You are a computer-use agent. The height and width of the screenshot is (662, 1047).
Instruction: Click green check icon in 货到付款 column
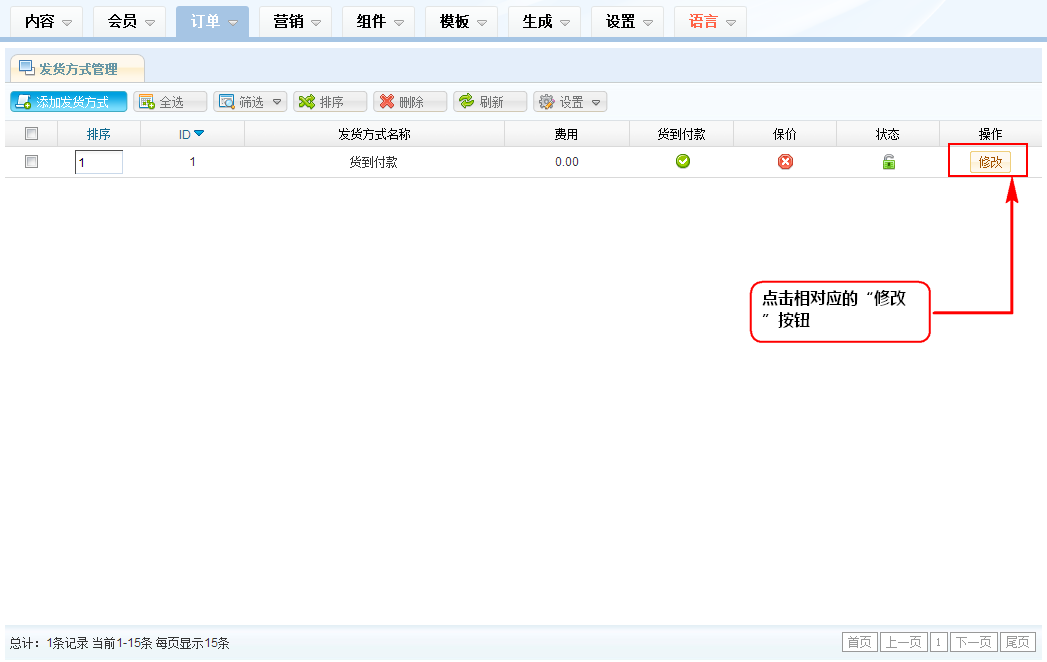(x=683, y=162)
